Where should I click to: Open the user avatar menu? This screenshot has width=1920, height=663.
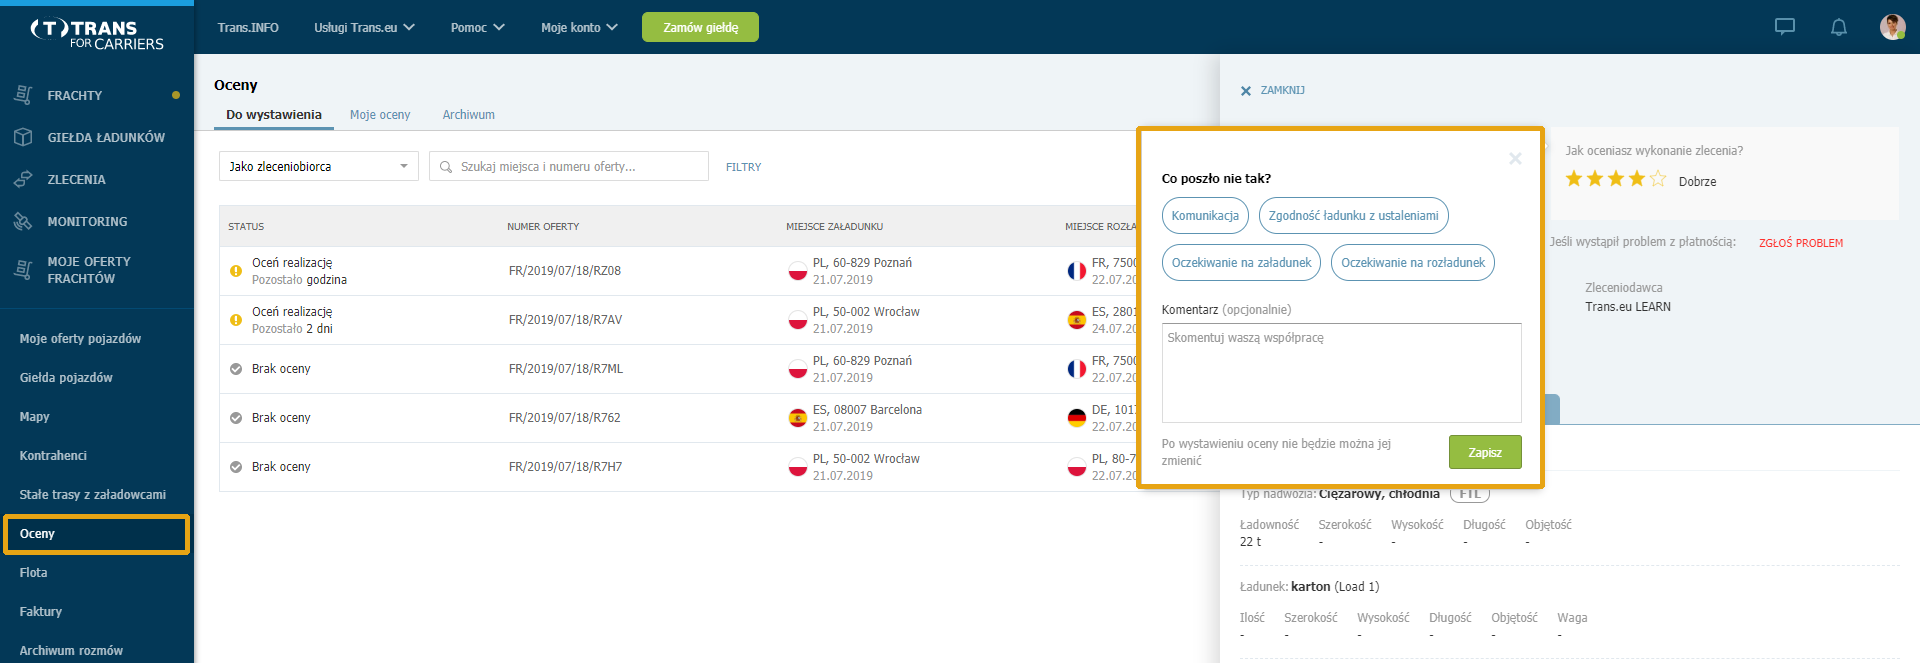(1892, 27)
